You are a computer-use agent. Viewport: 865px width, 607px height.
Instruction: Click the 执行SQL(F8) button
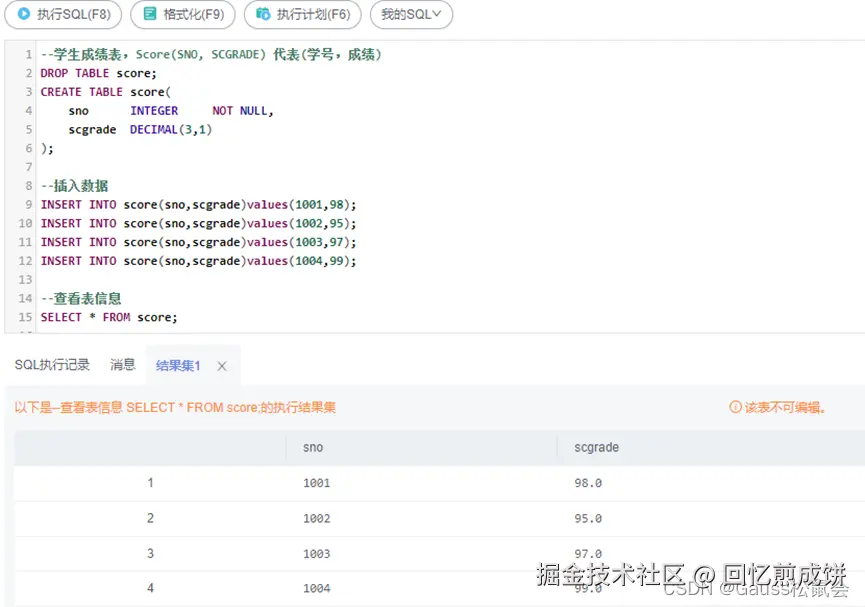pyautogui.click(x=63, y=14)
